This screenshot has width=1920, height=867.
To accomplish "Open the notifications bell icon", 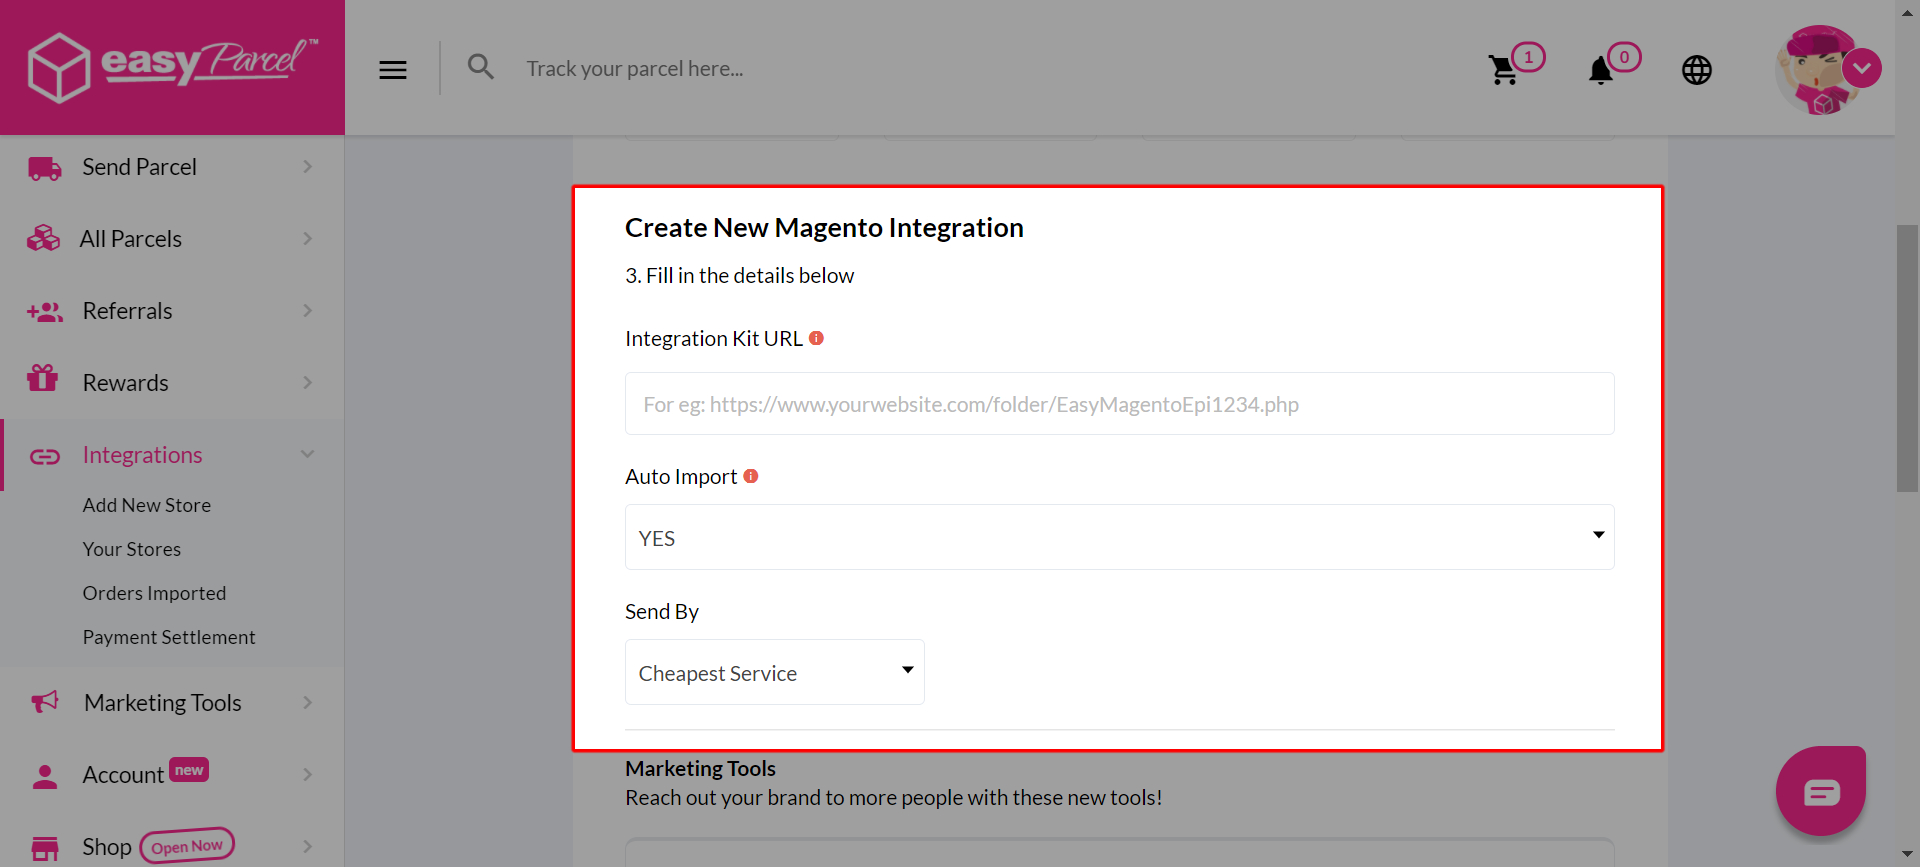I will click(1600, 70).
